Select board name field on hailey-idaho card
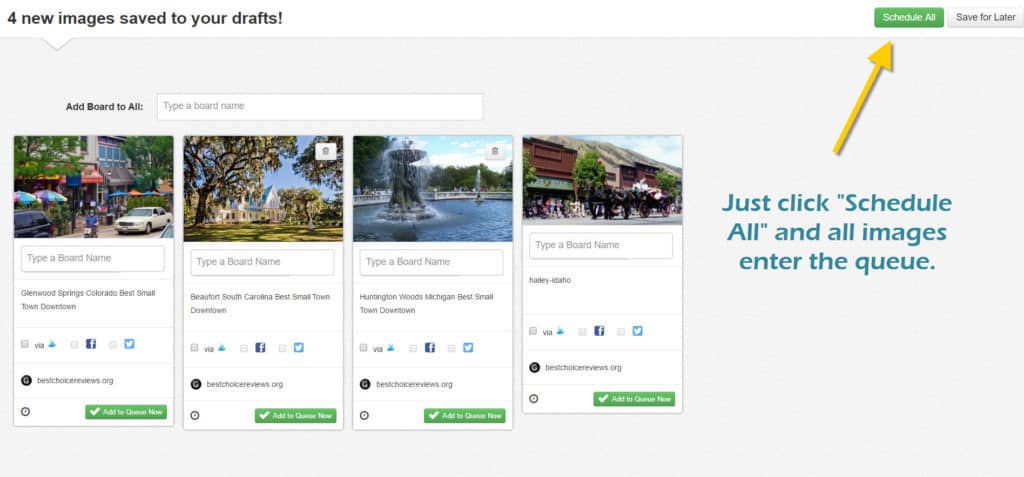1024x477 pixels. coord(601,245)
